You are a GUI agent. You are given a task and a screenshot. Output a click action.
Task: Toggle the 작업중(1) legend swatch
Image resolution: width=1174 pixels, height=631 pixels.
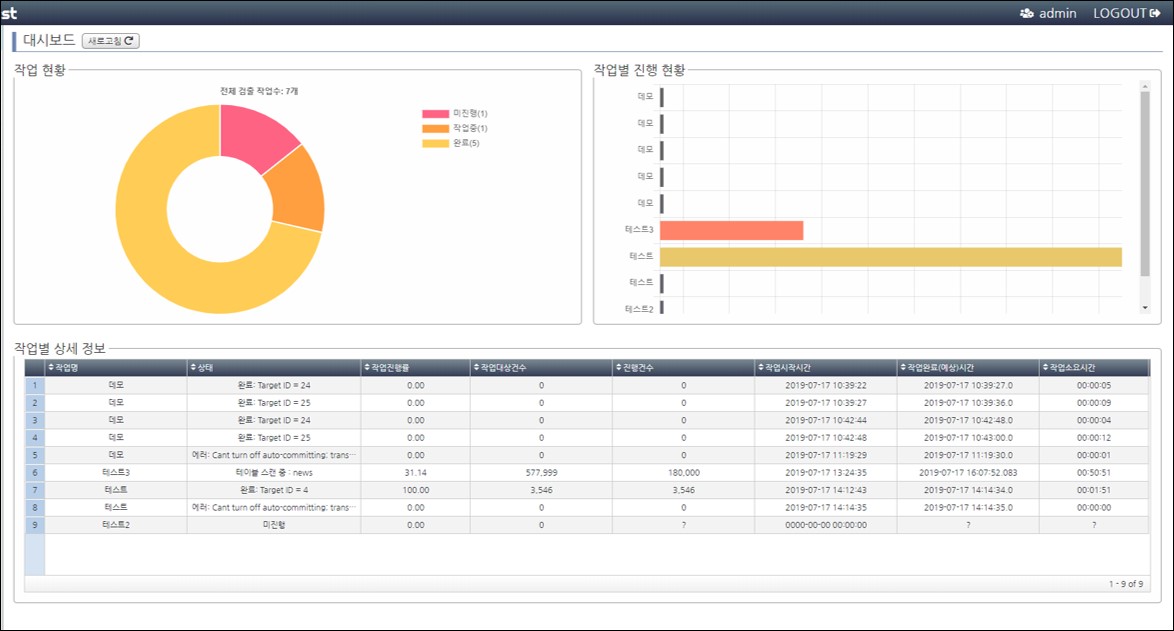(435, 129)
